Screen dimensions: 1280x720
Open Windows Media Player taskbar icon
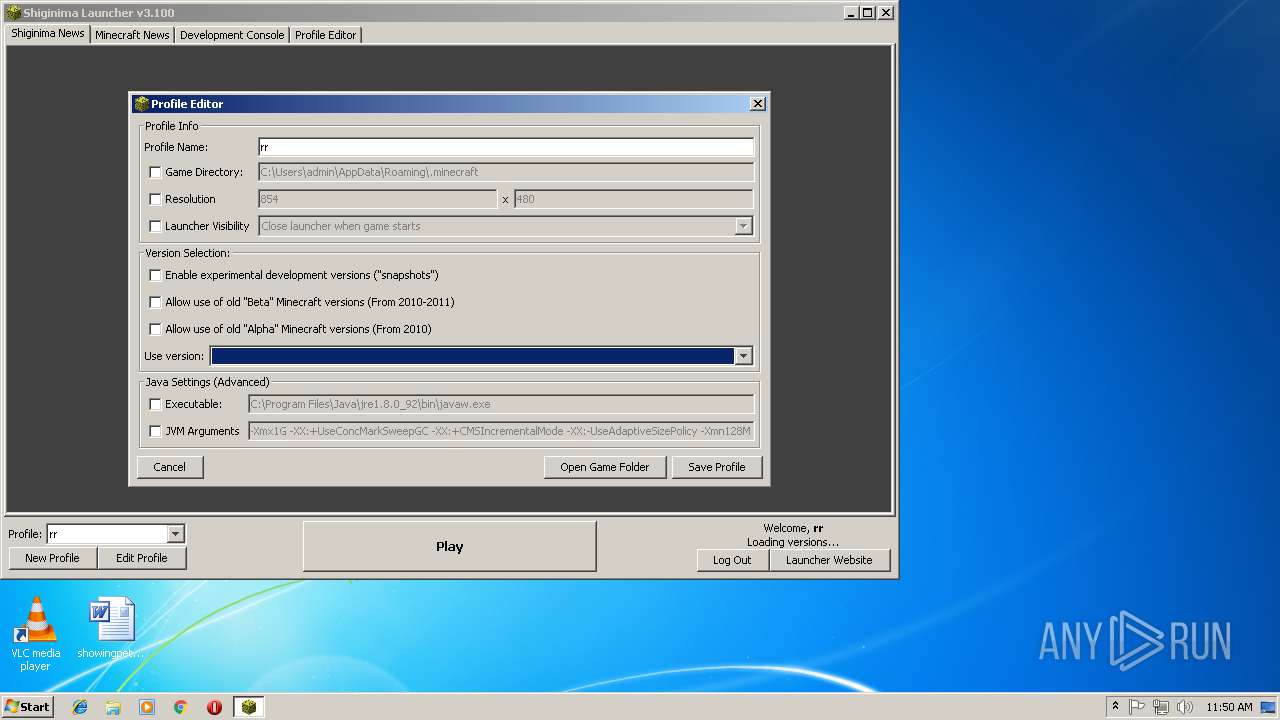click(x=147, y=707)
